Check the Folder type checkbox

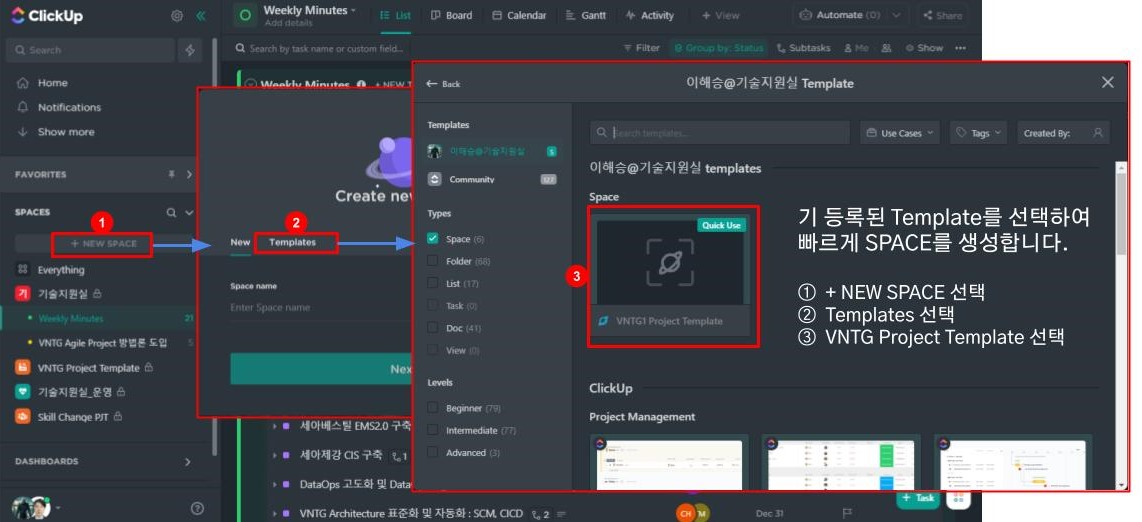pos(433,261)
